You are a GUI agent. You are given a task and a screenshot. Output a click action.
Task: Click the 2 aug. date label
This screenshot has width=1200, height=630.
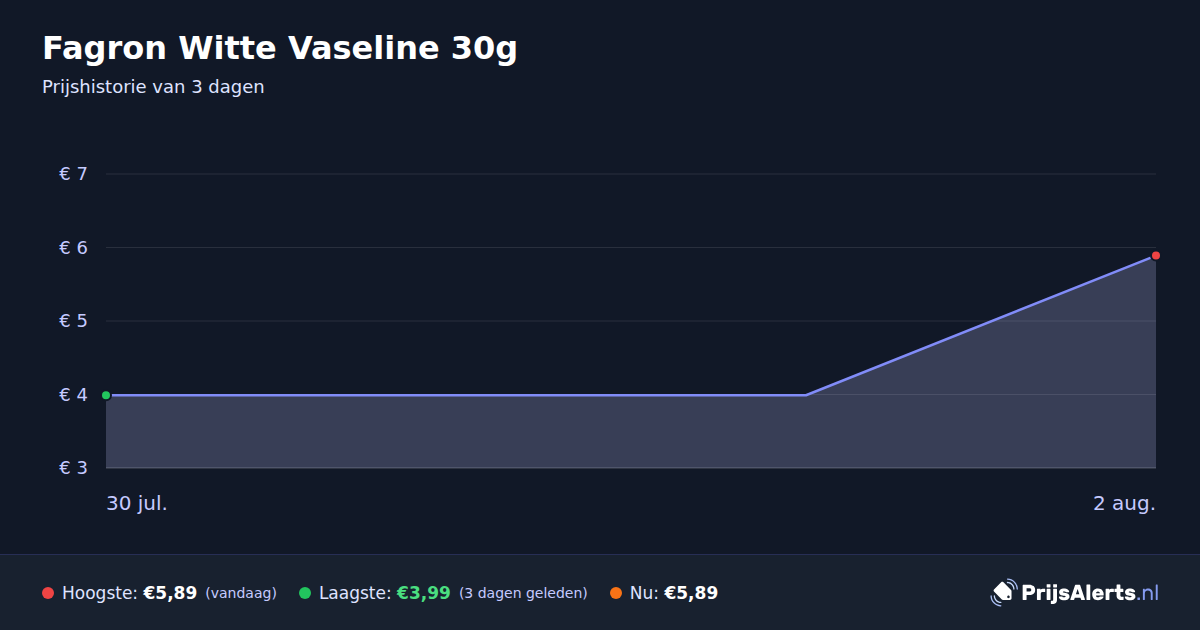click(x=1124, y=503)
